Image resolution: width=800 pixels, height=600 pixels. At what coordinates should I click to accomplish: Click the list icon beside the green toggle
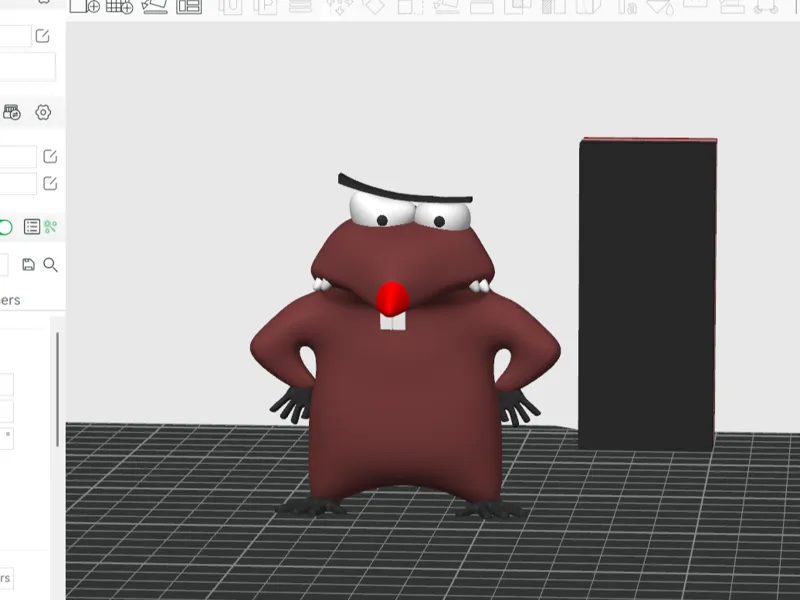tap(32, 227)
